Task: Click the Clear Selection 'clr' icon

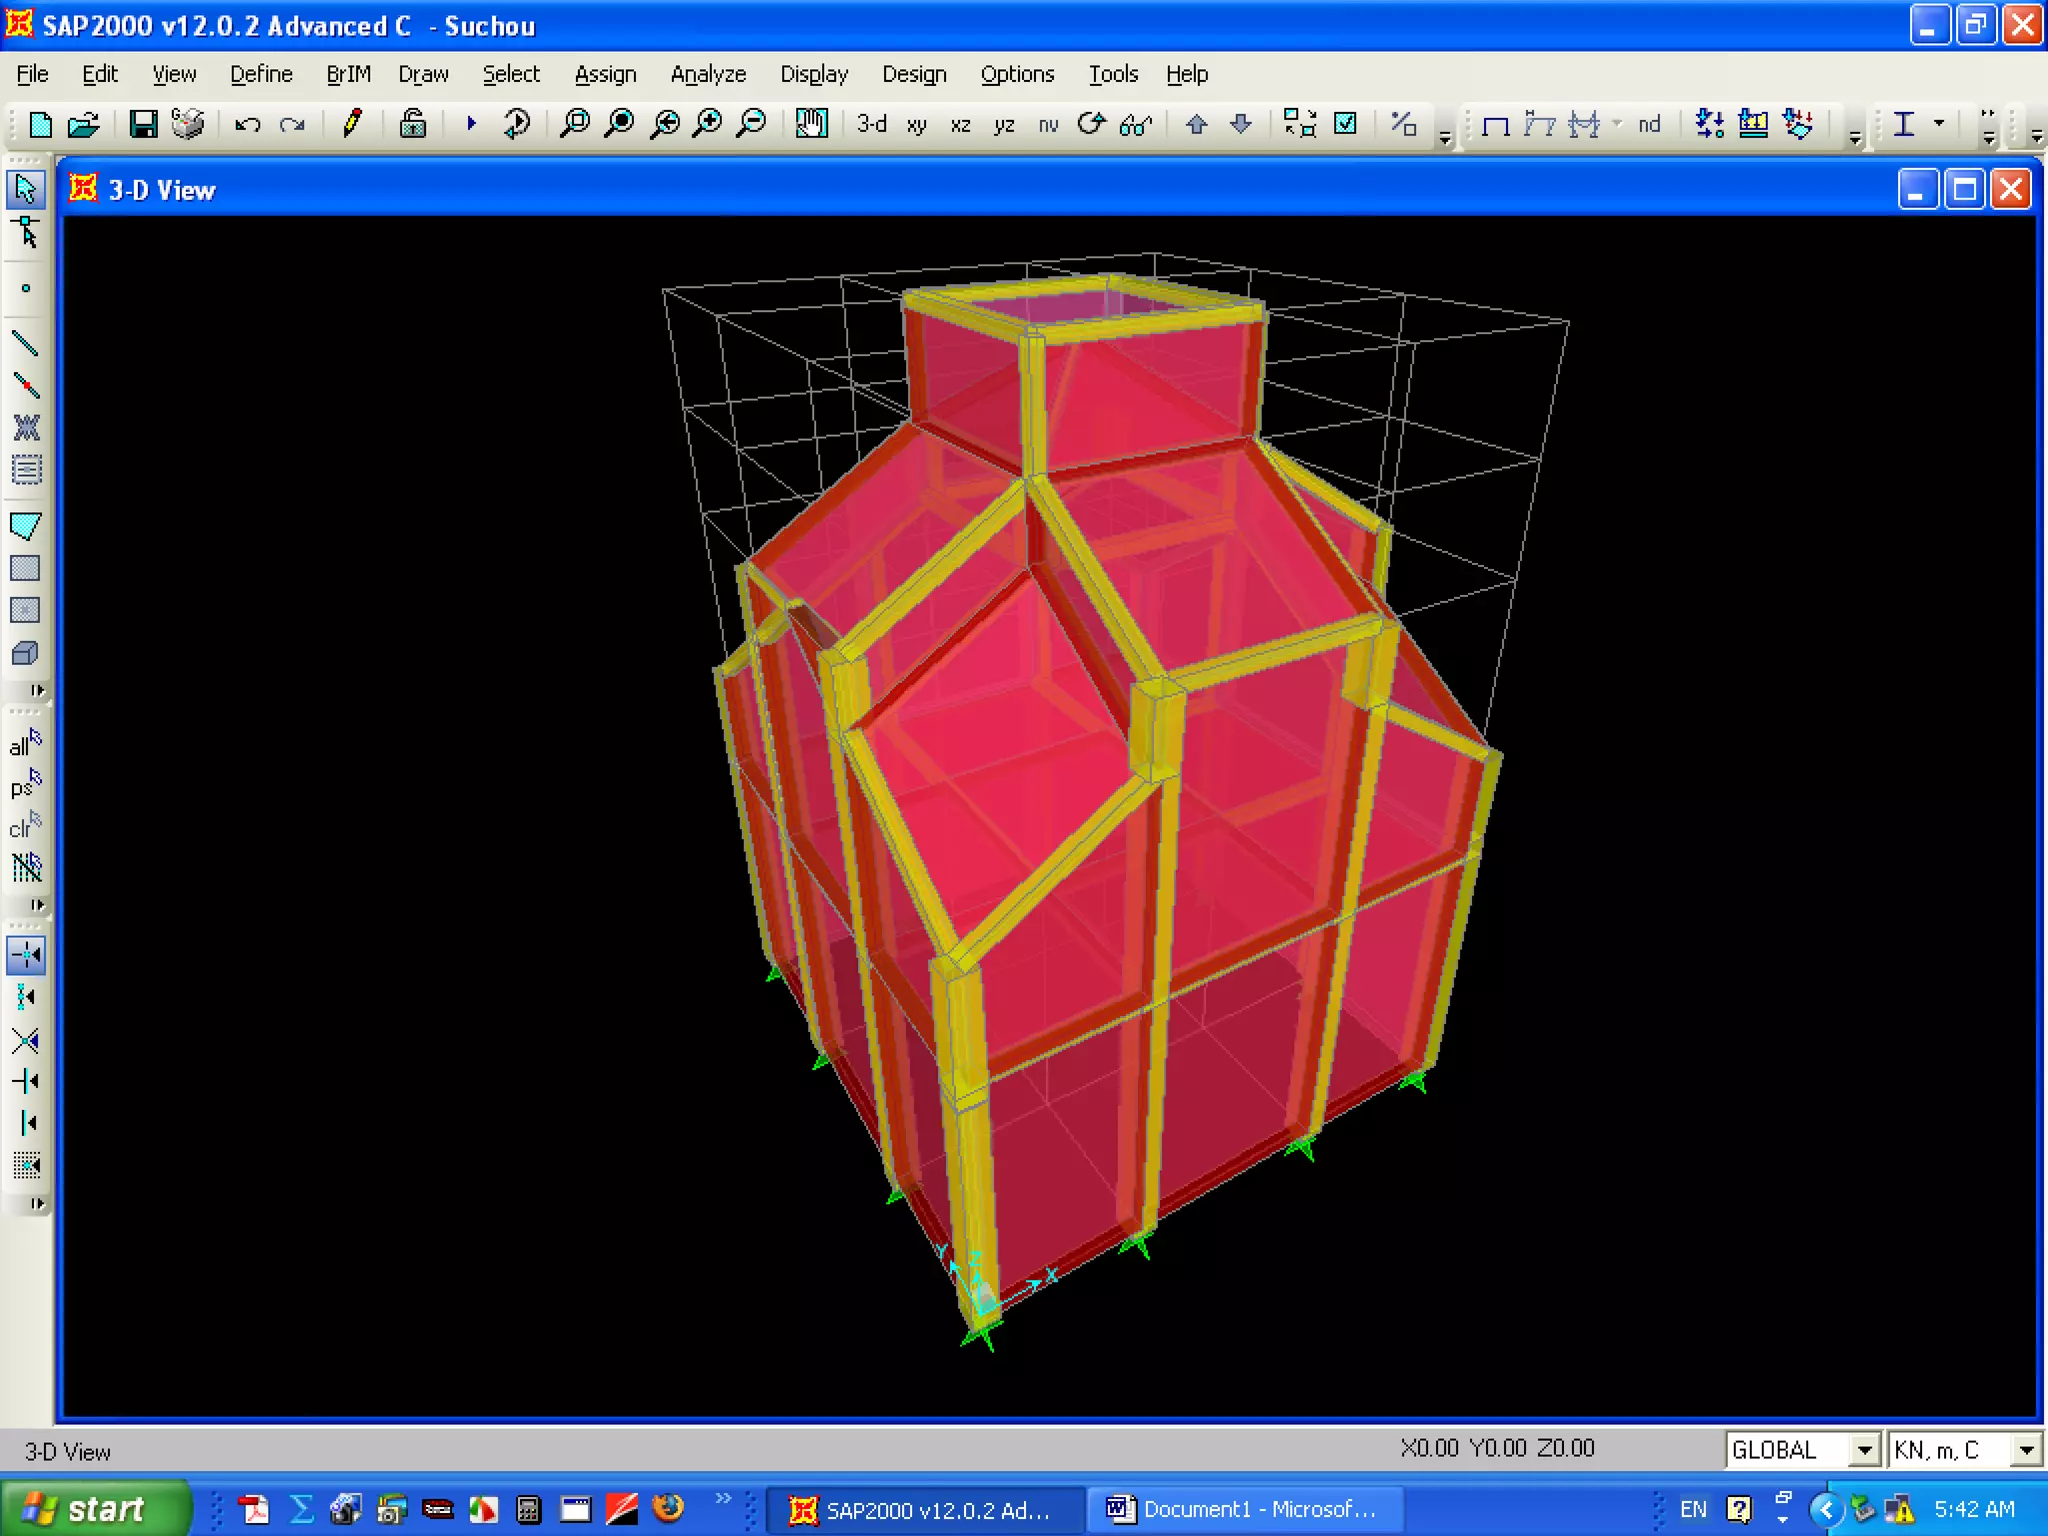Action: pos(26,826)
